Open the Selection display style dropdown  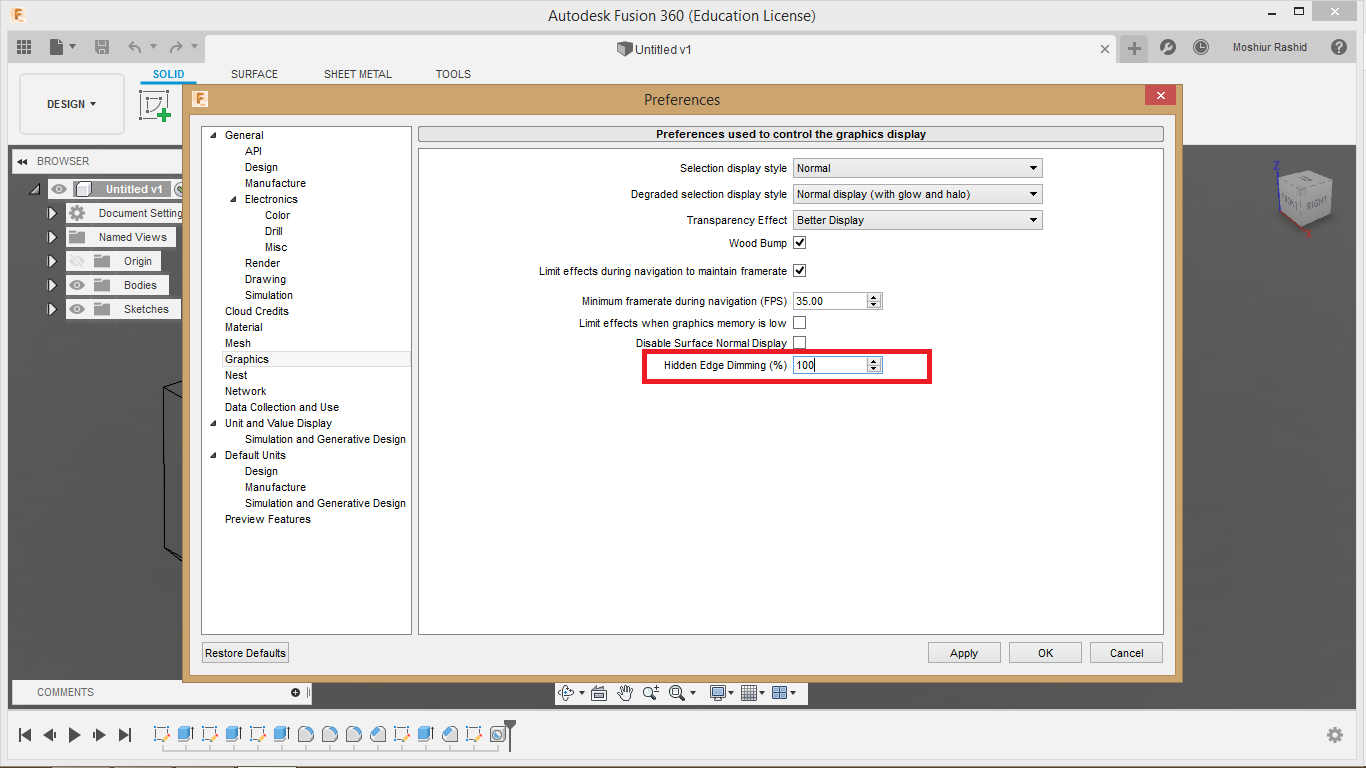918,168
